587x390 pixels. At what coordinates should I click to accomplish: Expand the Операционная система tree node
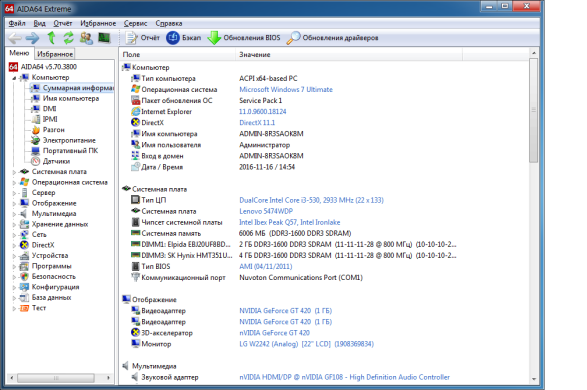pyautogui.click(x=14, y=183)
